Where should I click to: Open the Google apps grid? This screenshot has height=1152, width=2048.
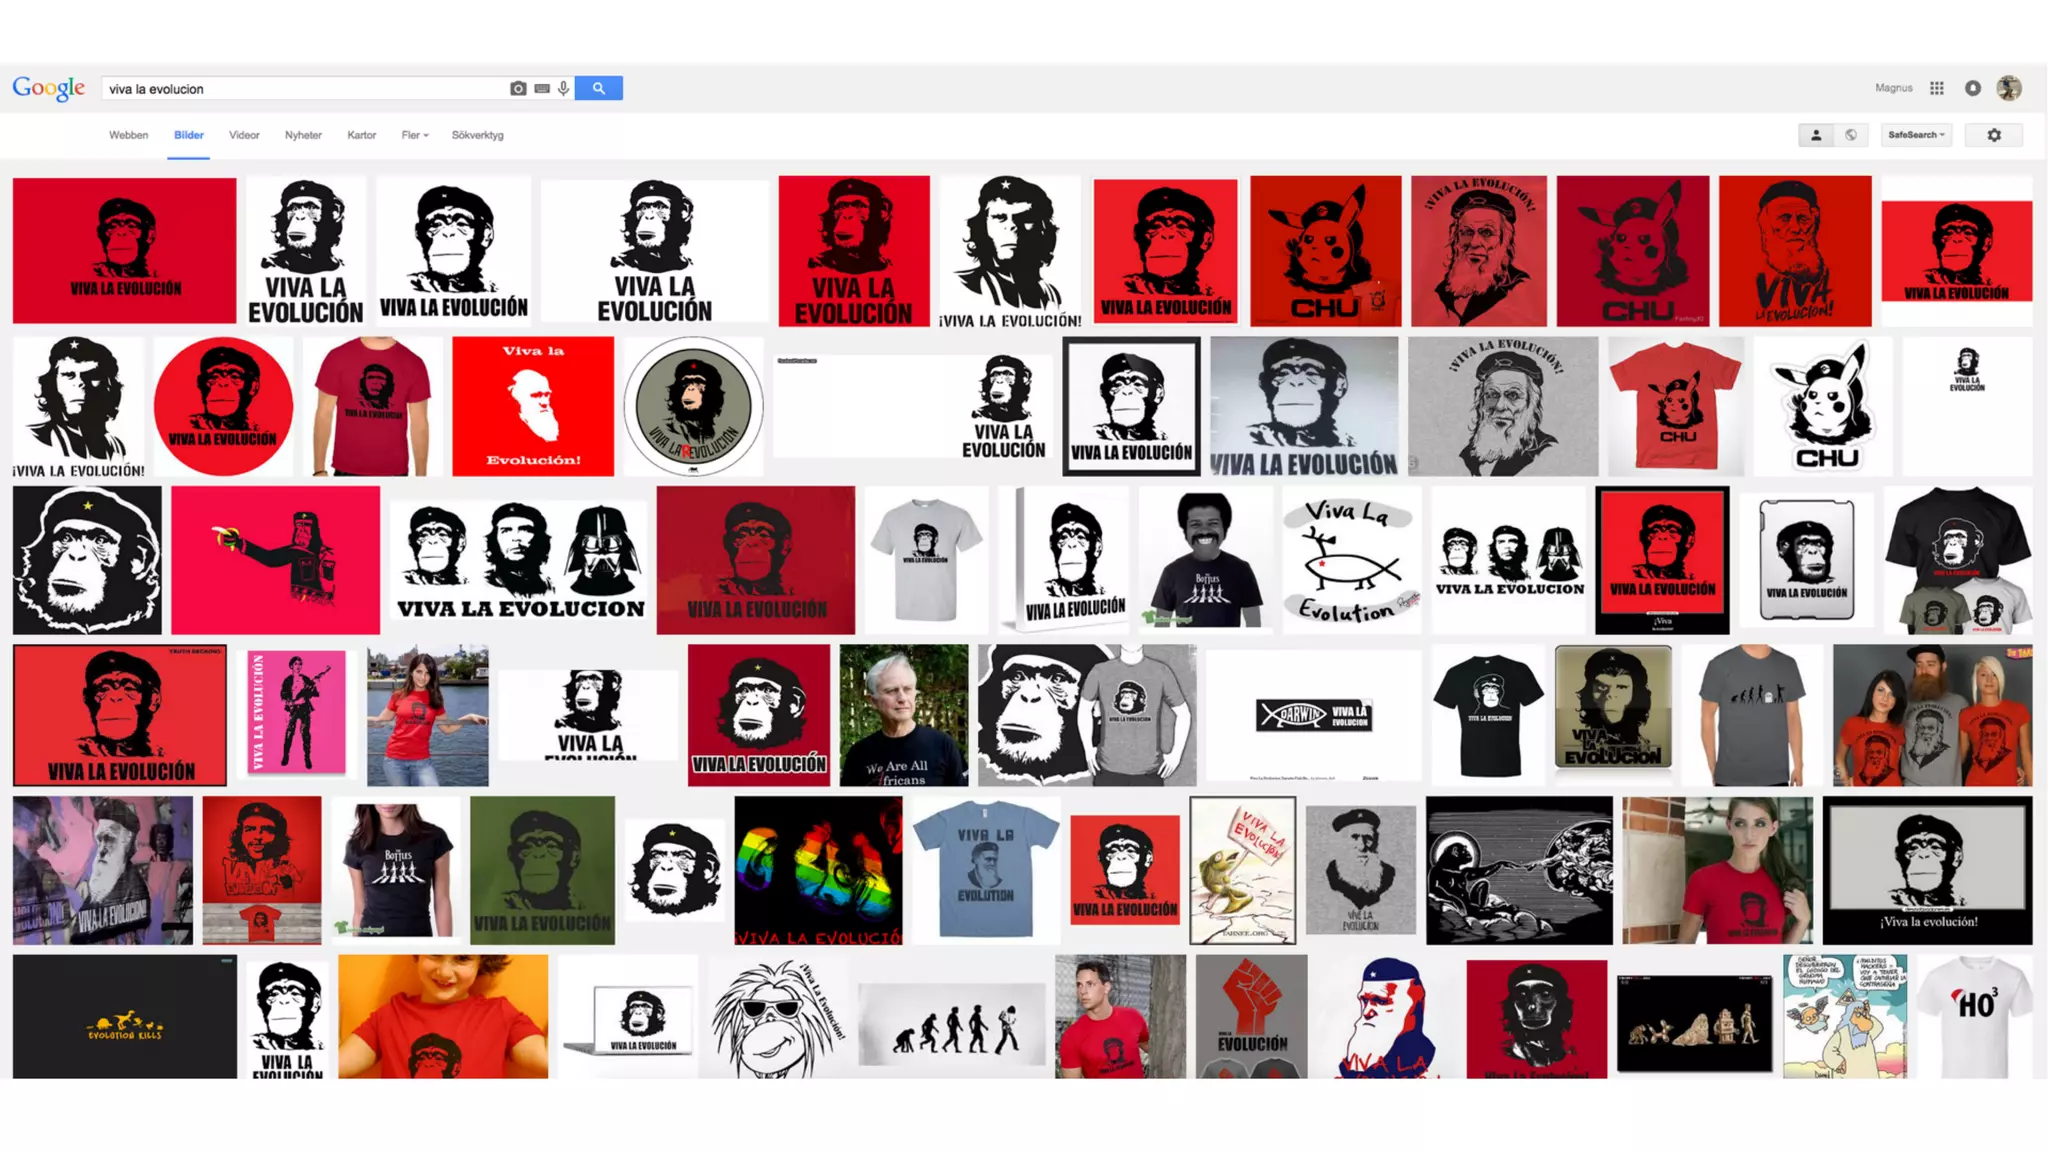pos(1936,88)
